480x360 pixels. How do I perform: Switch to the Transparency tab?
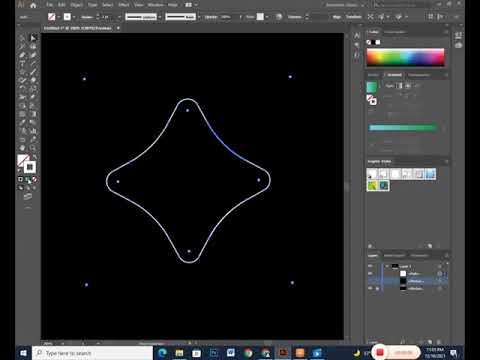pos(419,75)
